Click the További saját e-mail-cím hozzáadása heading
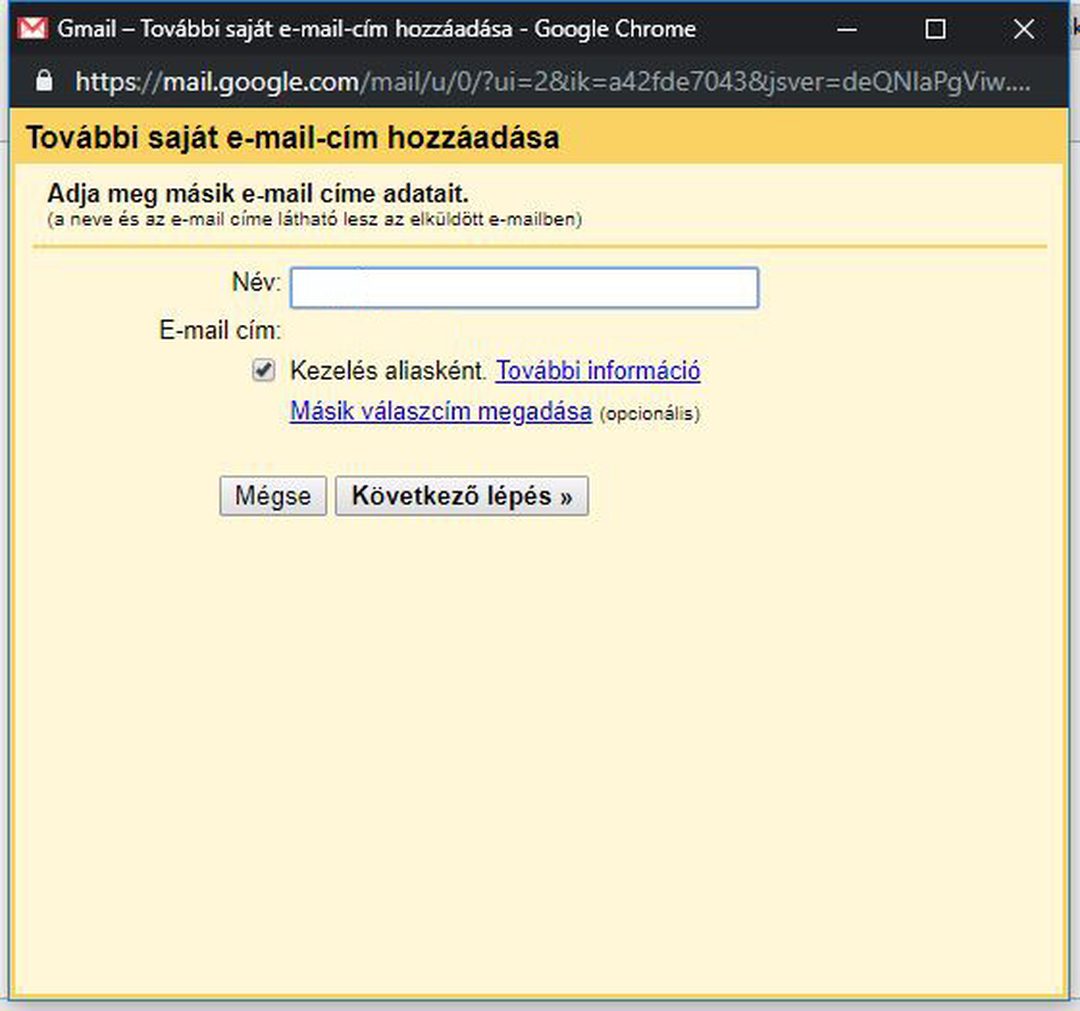Screen dimensions: 1080x1011 [293, 137]
